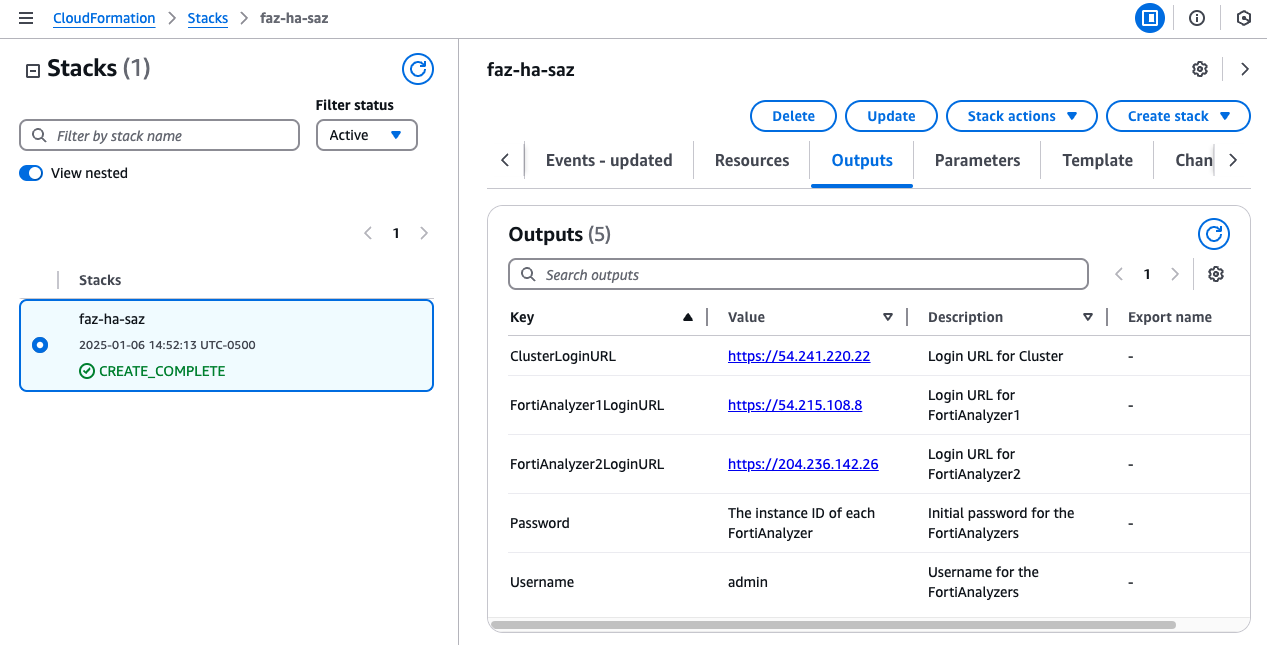Click the CREATE_COMPLETE status text

coord(162,371)
